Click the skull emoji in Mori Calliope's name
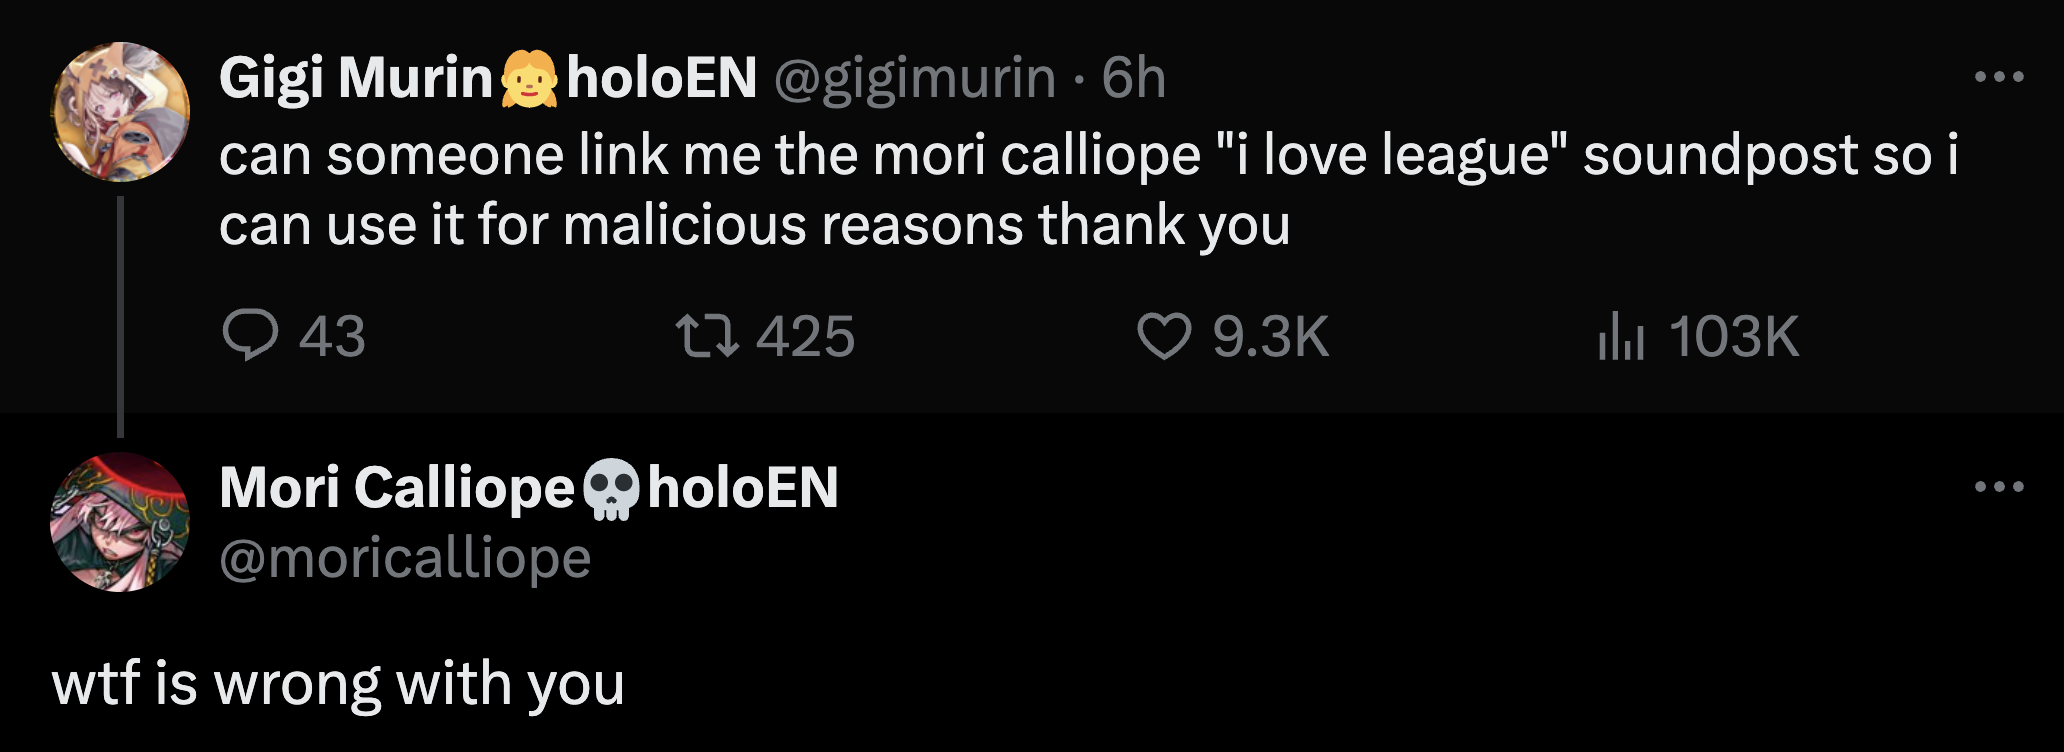Image resolution: width=2064 pixels, height=752 pixels. (611, 489)
